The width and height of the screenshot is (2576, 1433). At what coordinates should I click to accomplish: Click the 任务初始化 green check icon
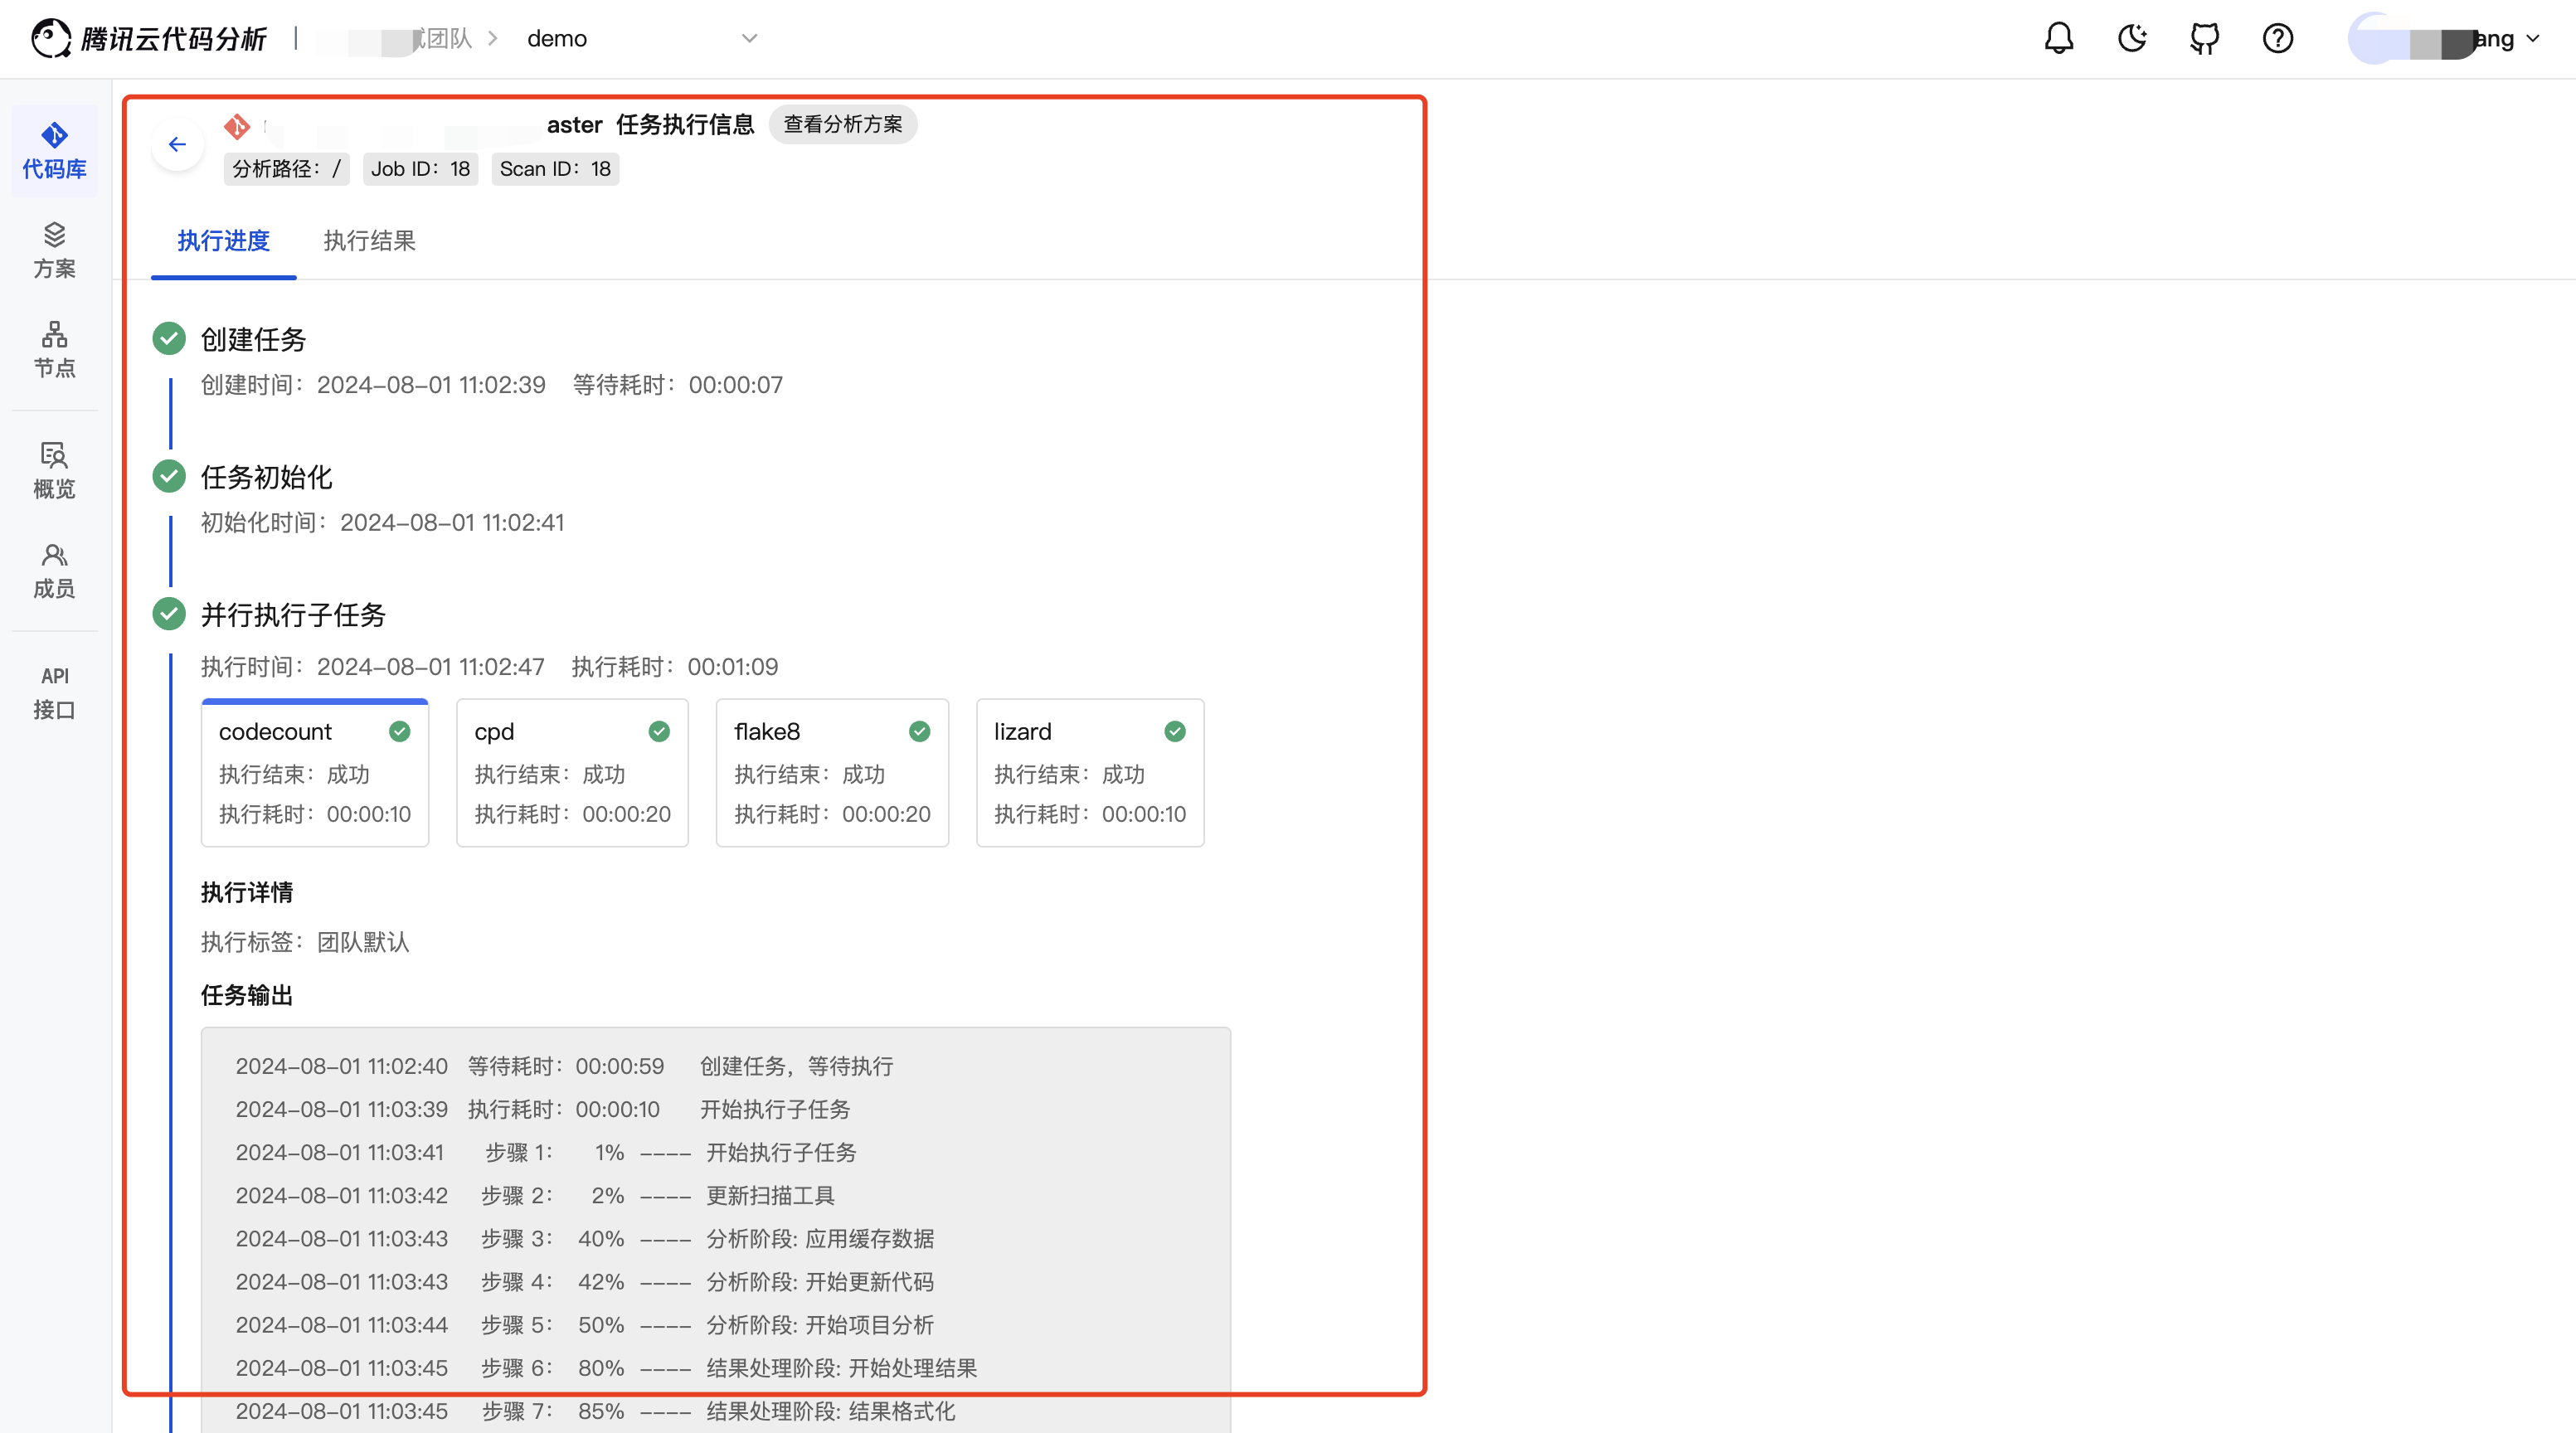coord(169,477)
